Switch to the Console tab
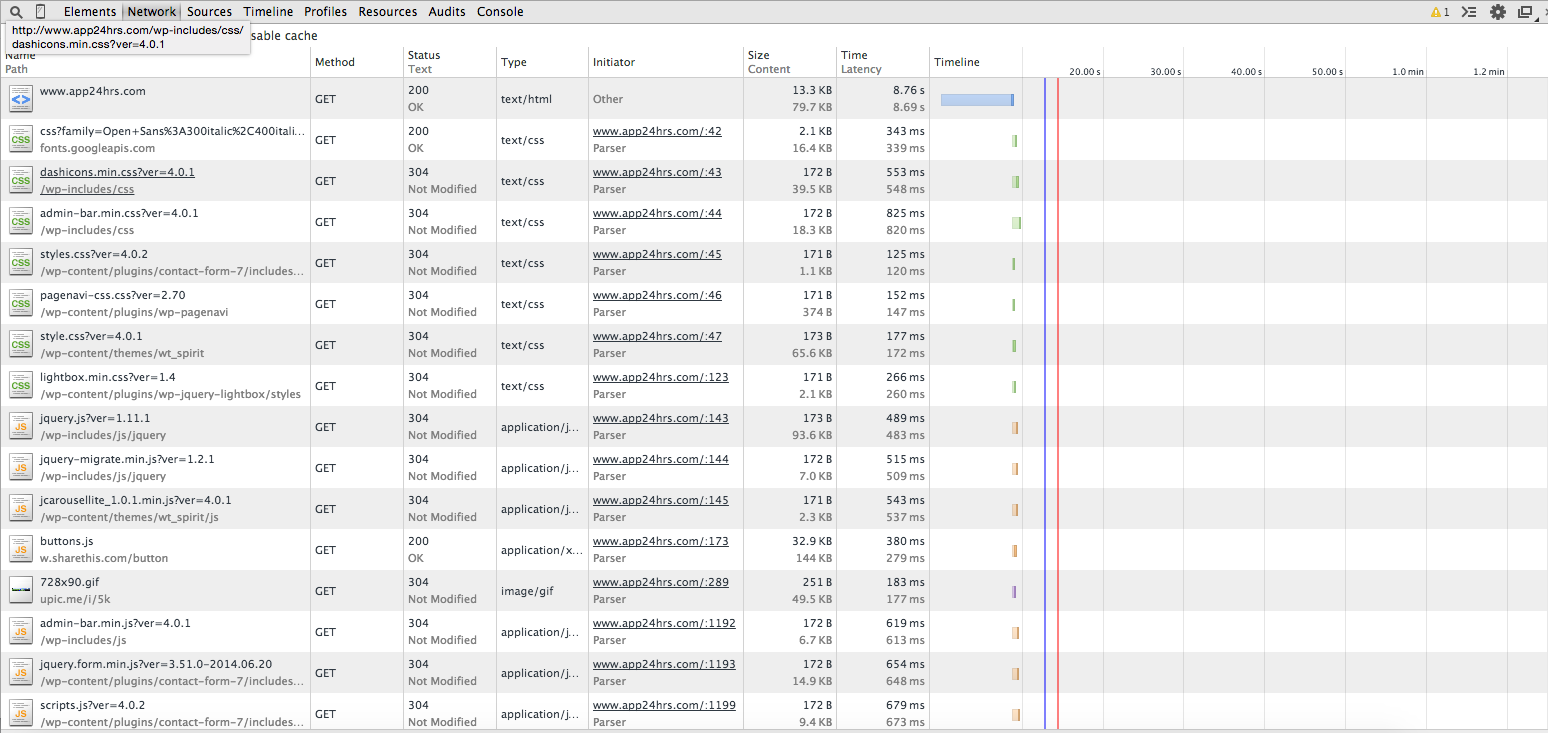1548x733 pixels. click(500, 12)
